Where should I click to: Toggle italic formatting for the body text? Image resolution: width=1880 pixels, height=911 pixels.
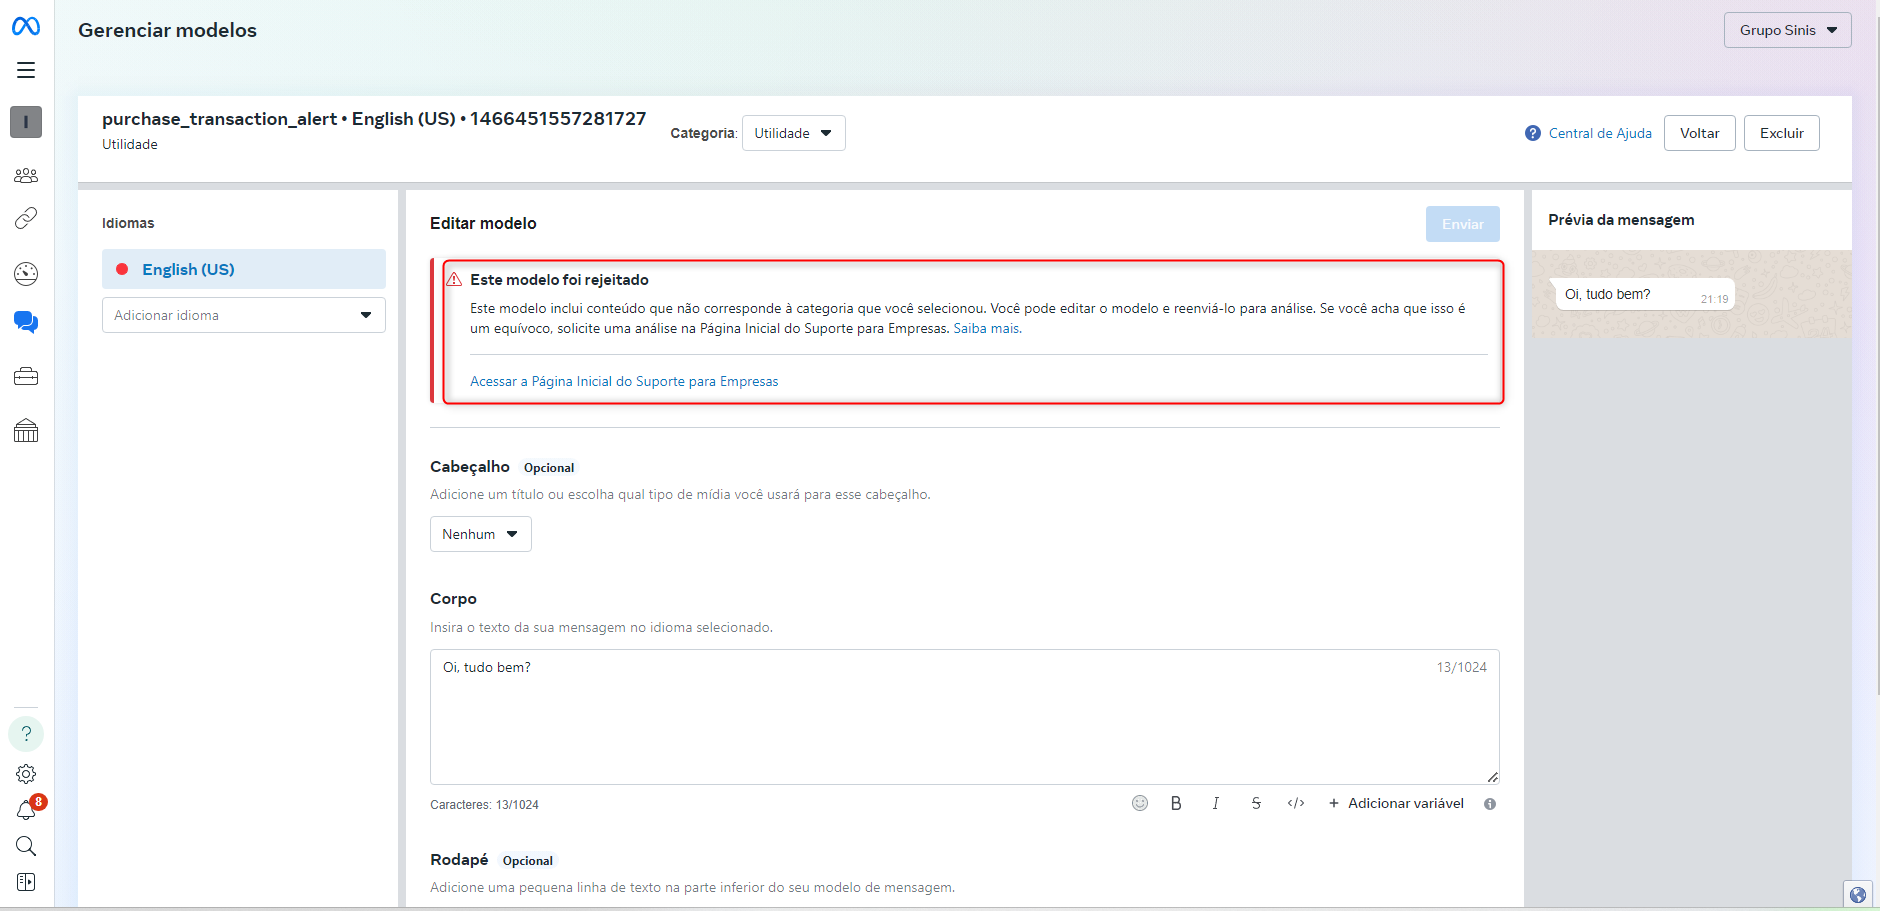click(1216, 803)
